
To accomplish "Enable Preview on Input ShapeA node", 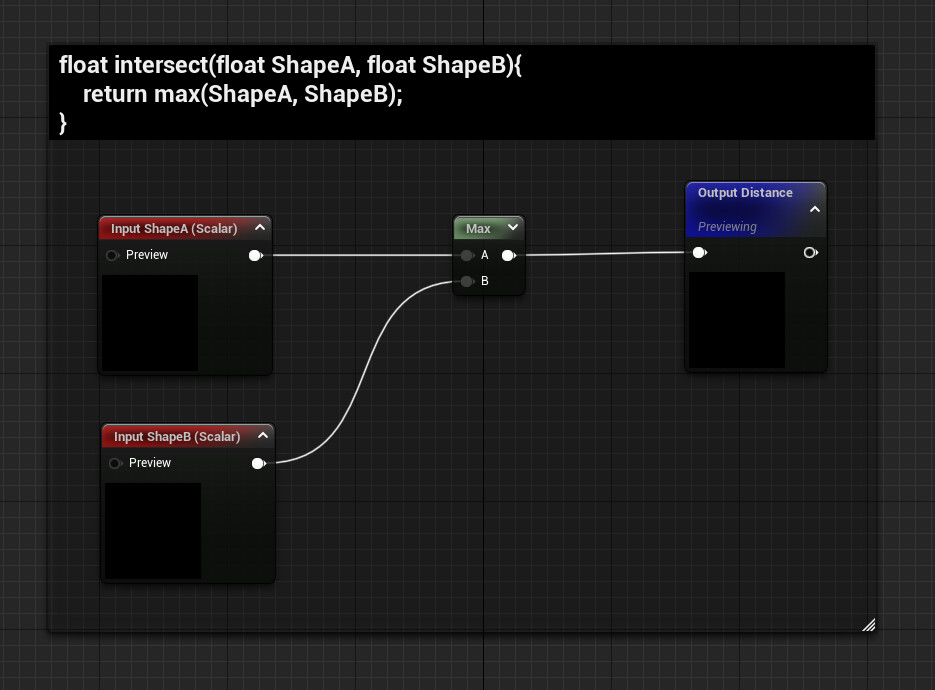I will 112,255.
